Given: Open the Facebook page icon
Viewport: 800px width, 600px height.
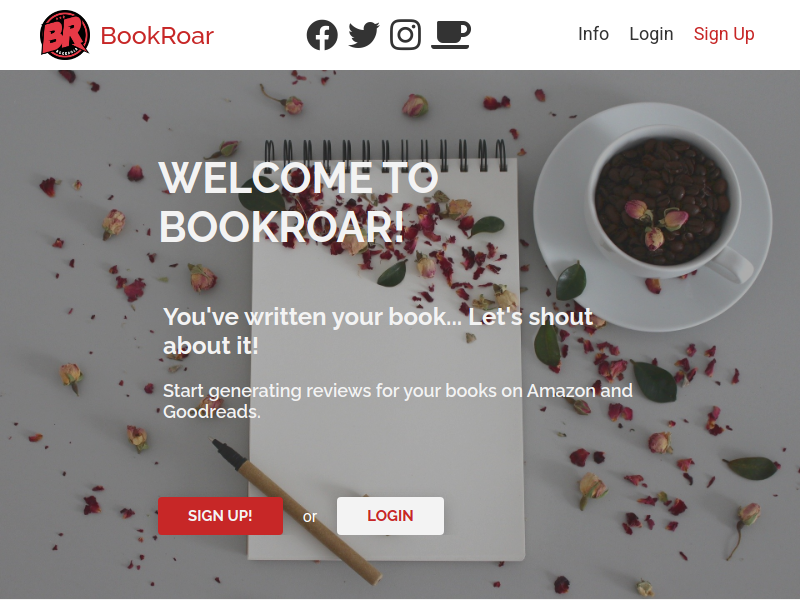Looking at the screenshot, I should [322, 35].
